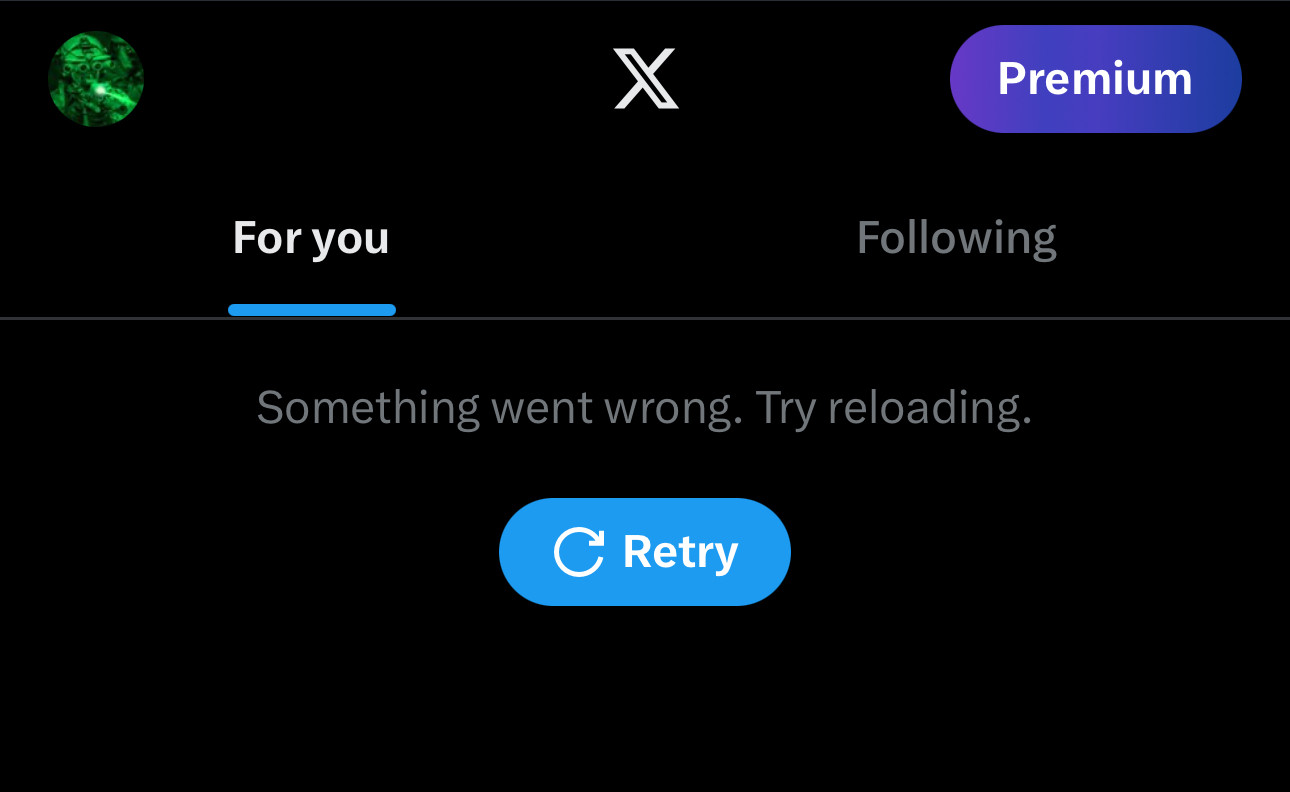Tap the round green profile picture
This screenshot has width=1290, height=792.
click(96, 79)
